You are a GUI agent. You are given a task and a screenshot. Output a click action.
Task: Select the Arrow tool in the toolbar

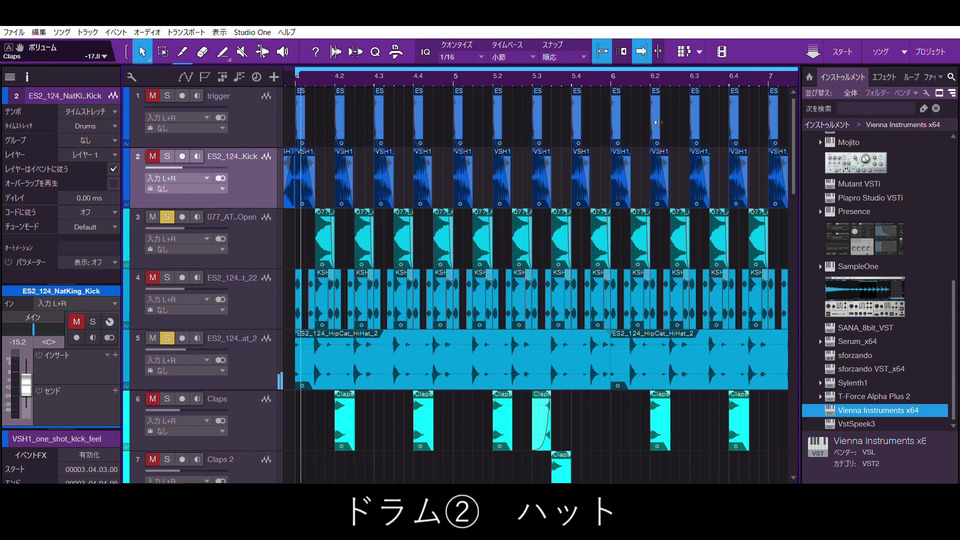pyautogui.click(x=142, y=52)
